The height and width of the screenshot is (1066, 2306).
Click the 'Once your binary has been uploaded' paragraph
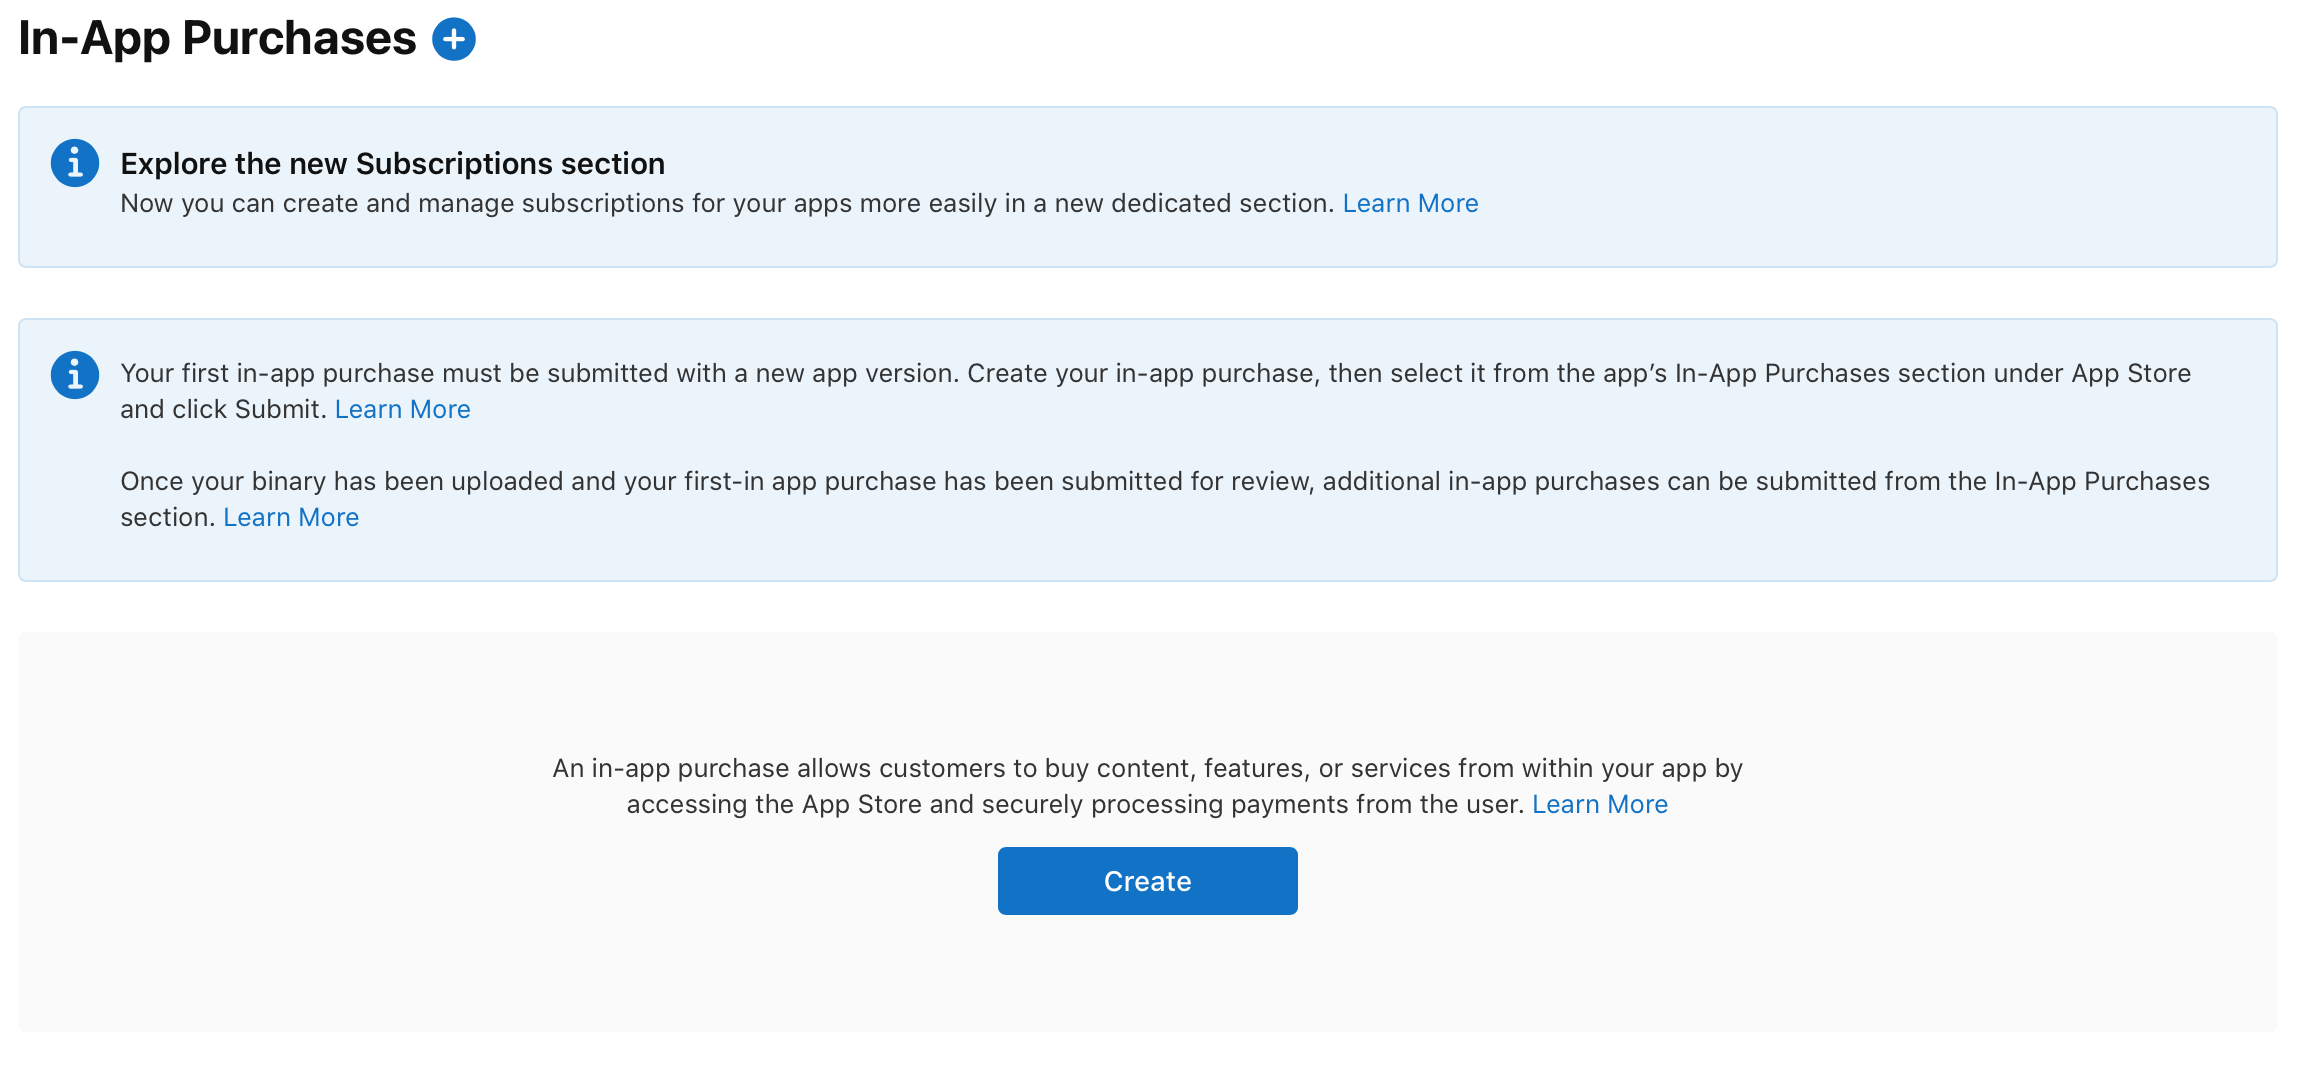click(1164, 481)
